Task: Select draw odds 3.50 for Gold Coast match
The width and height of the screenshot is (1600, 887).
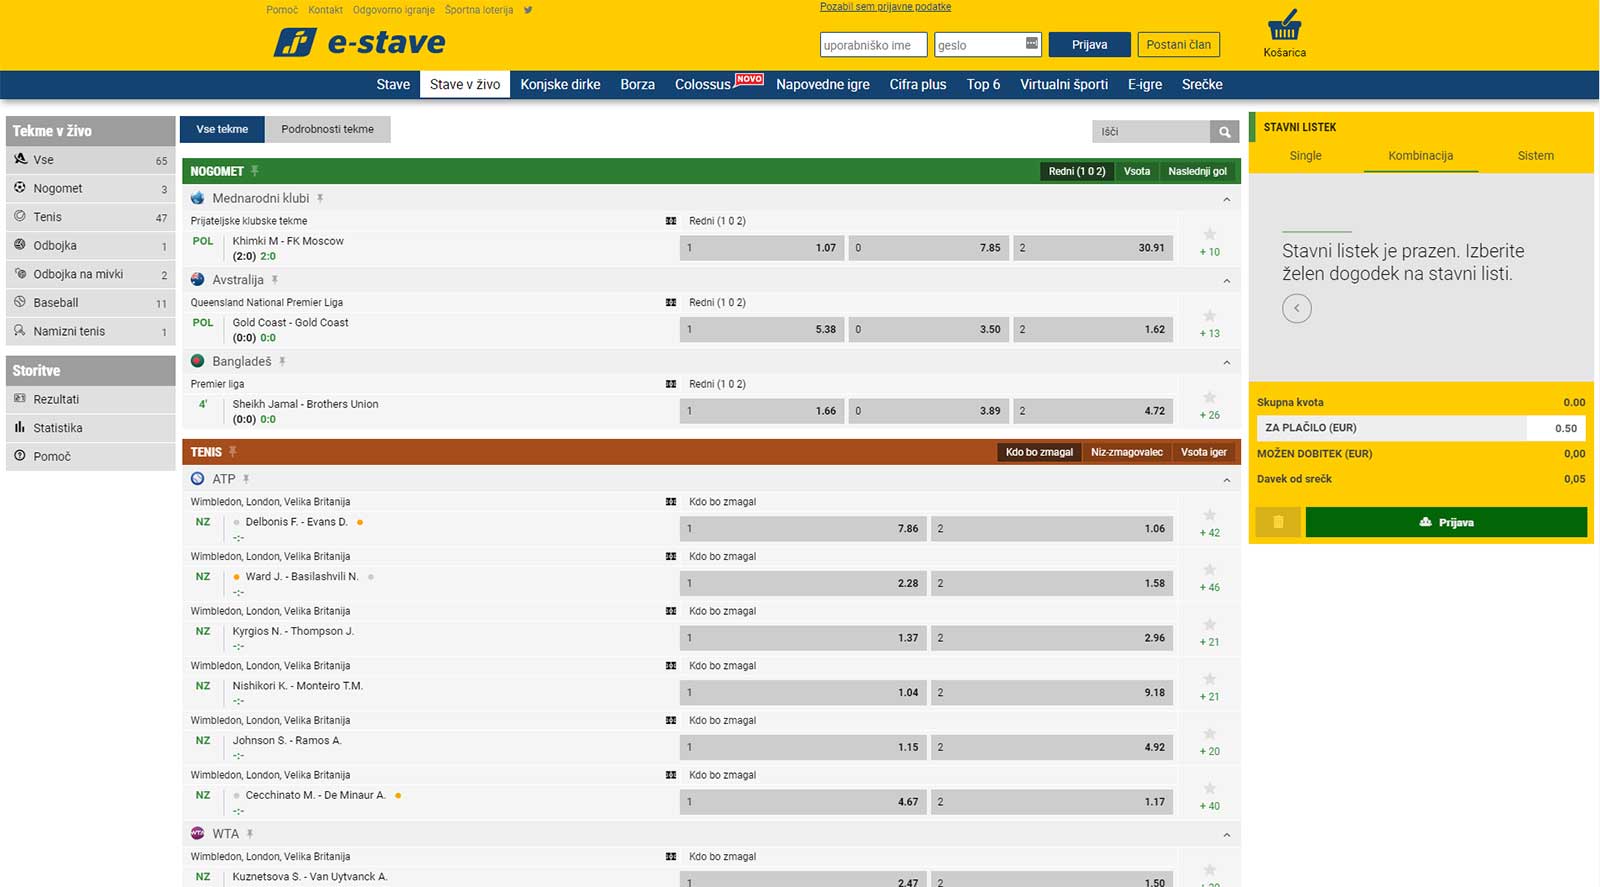Action: (929, 329)
